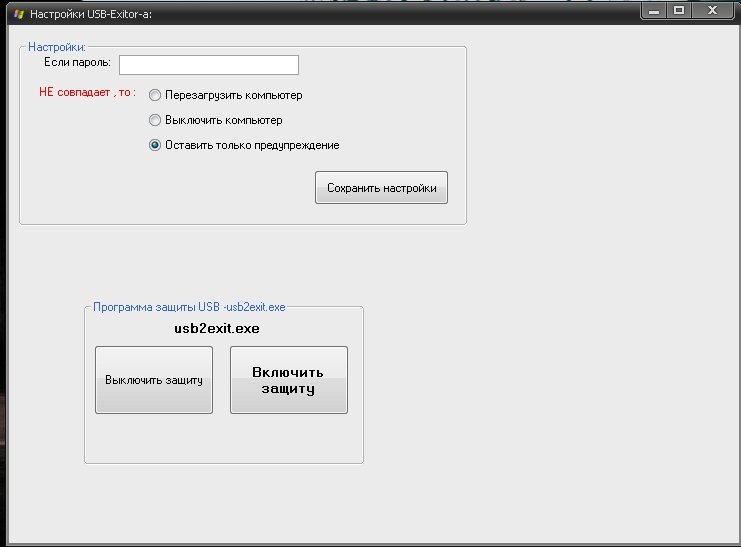Click the text label Выключить компьютер

tap(223, 120)
